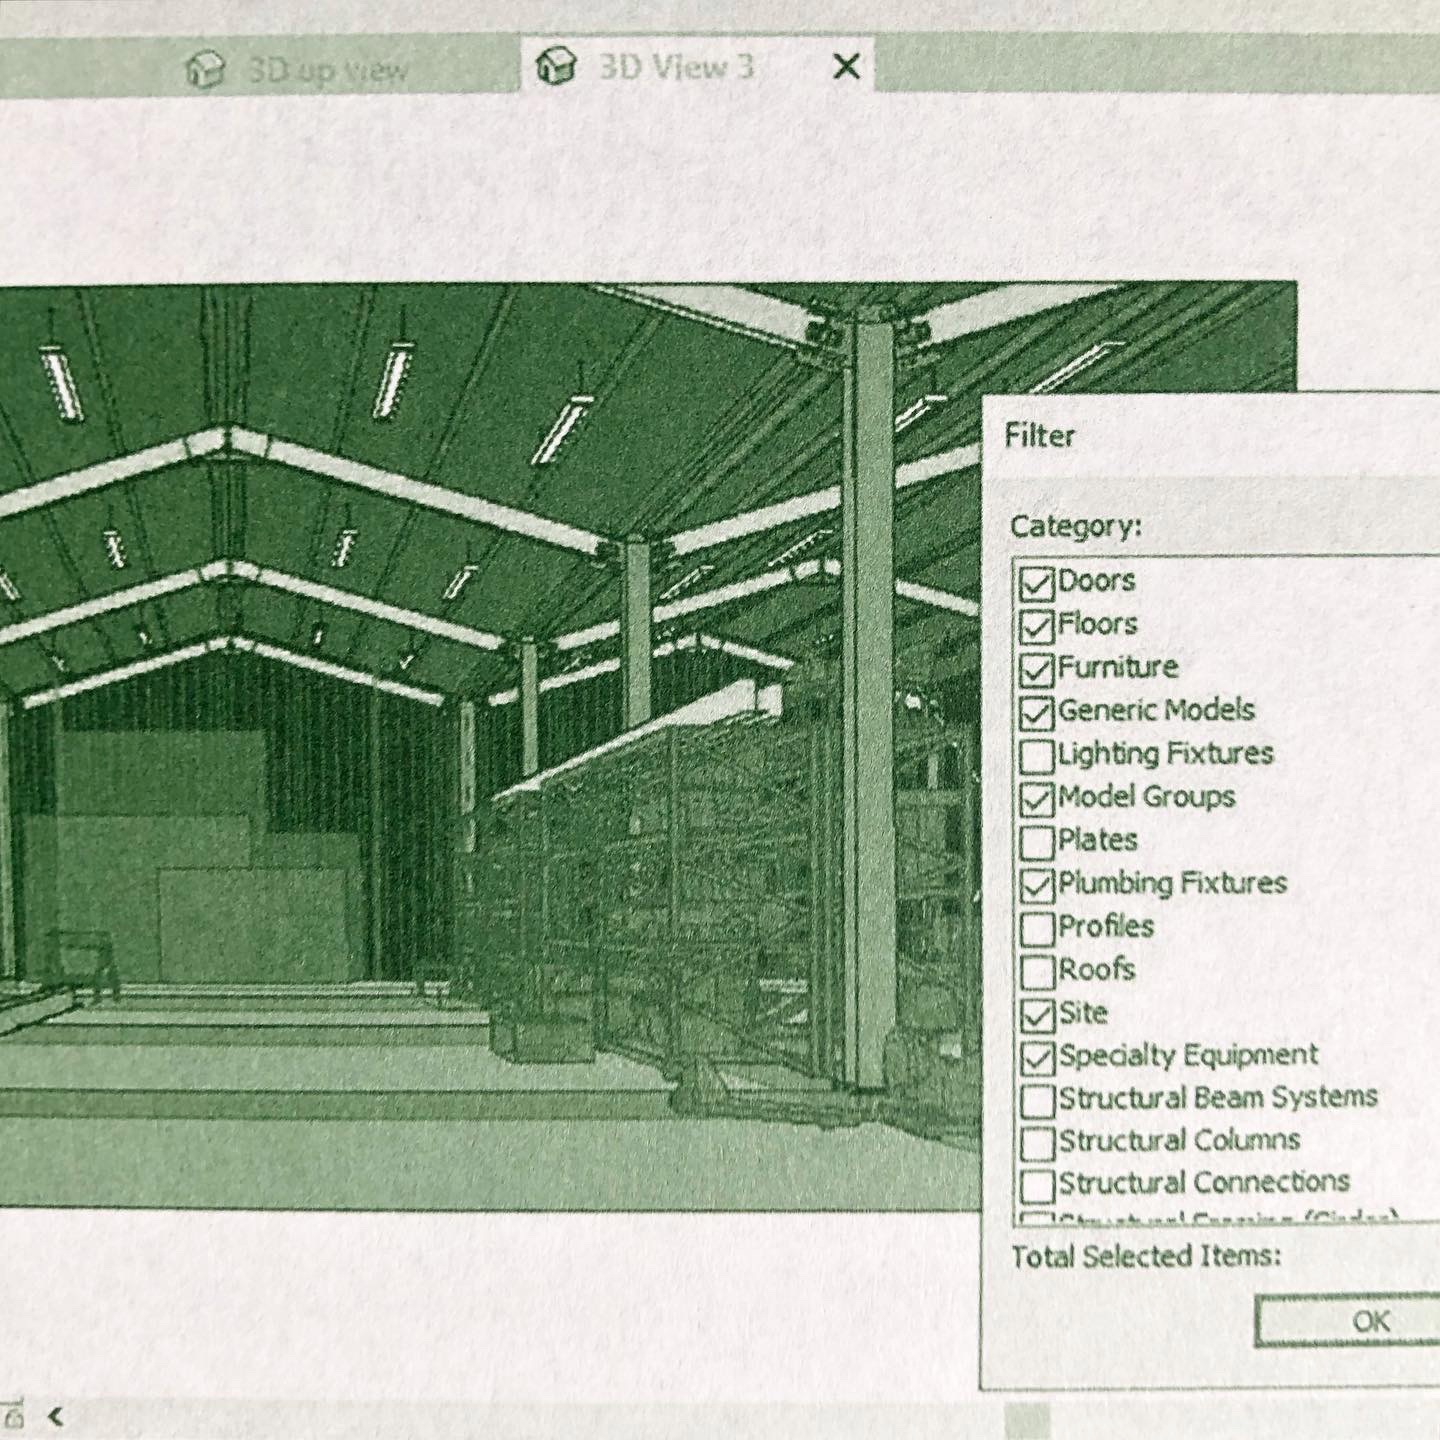Uncheck the Plumbing Fixtures checkbox
1440x1440 pixels.
1037,885
